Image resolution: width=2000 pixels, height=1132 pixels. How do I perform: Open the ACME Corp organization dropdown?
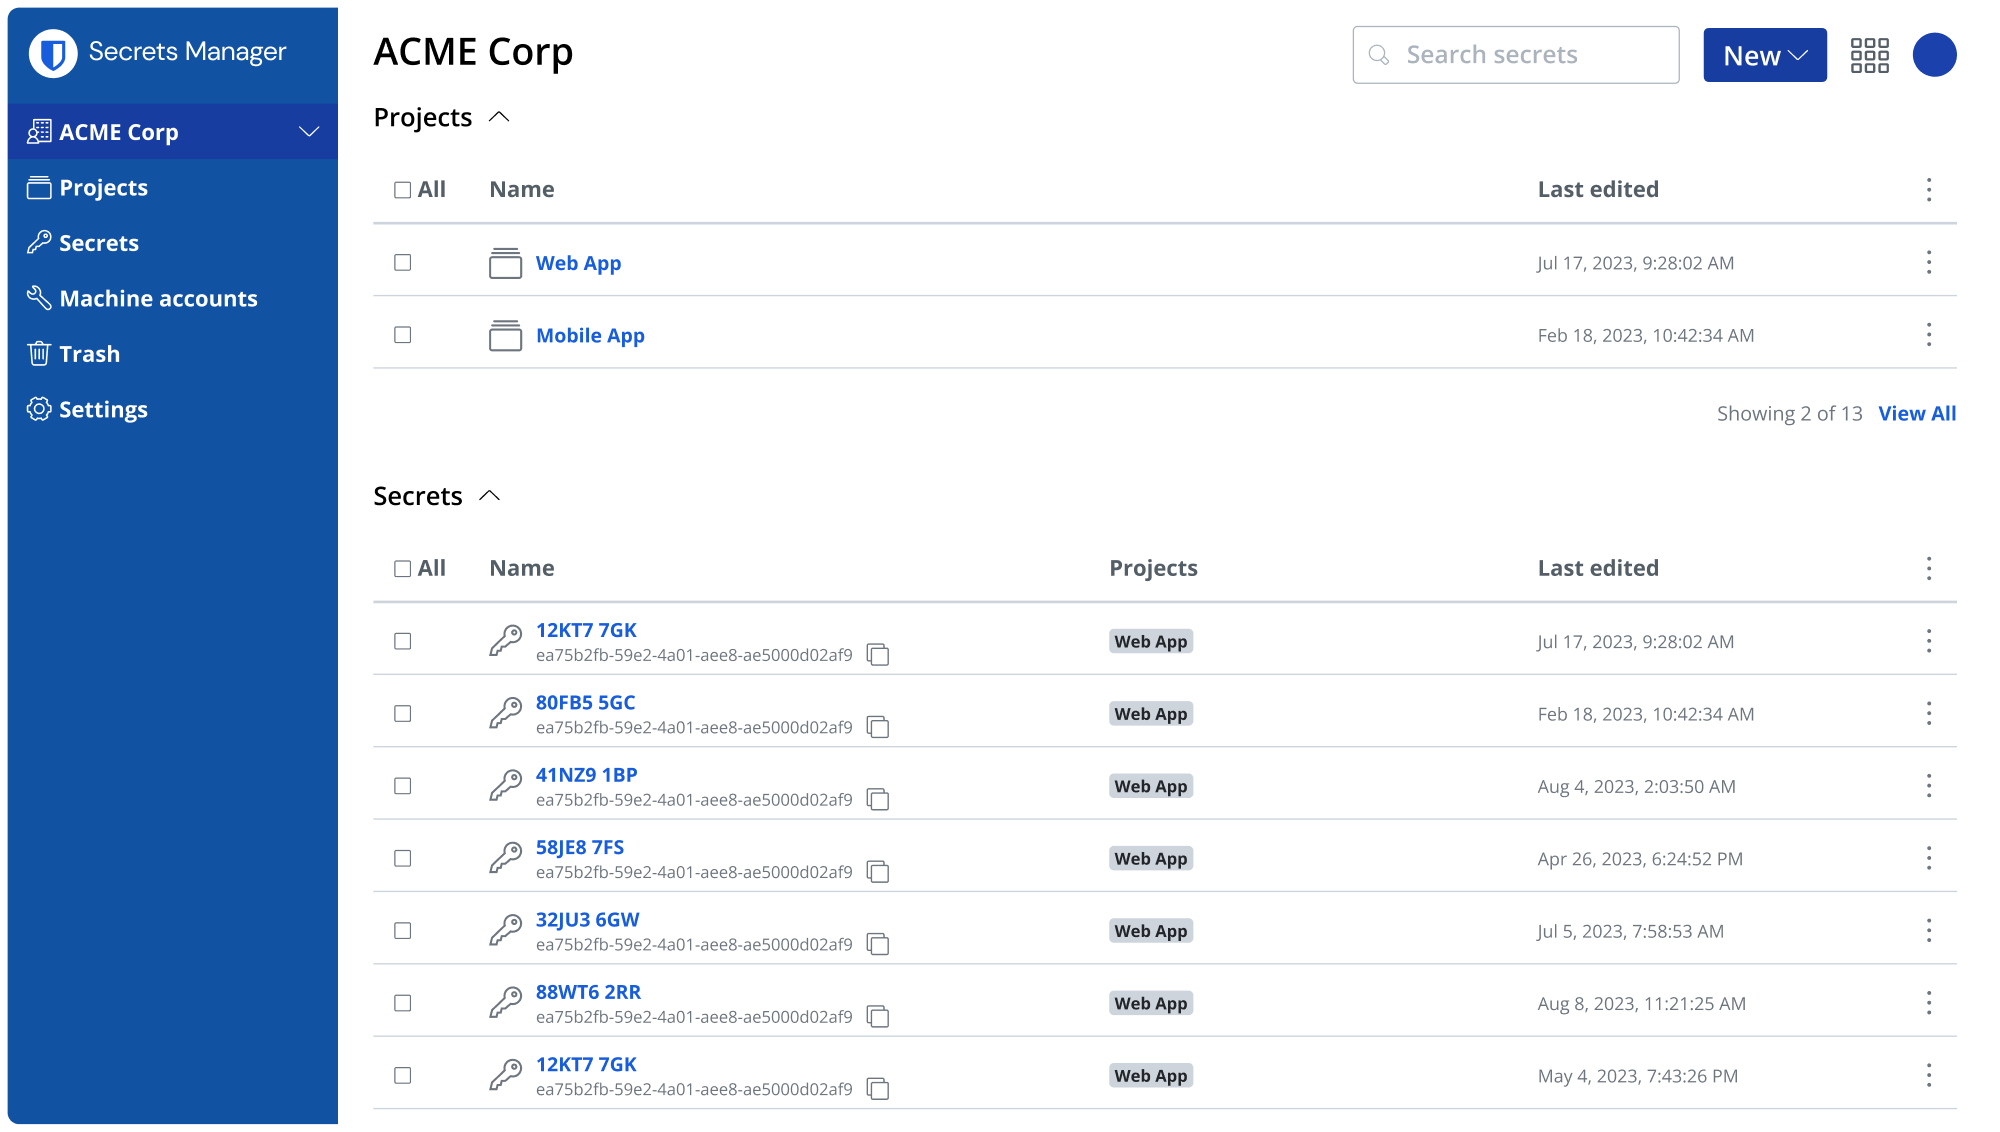click(x=307, y=131)
